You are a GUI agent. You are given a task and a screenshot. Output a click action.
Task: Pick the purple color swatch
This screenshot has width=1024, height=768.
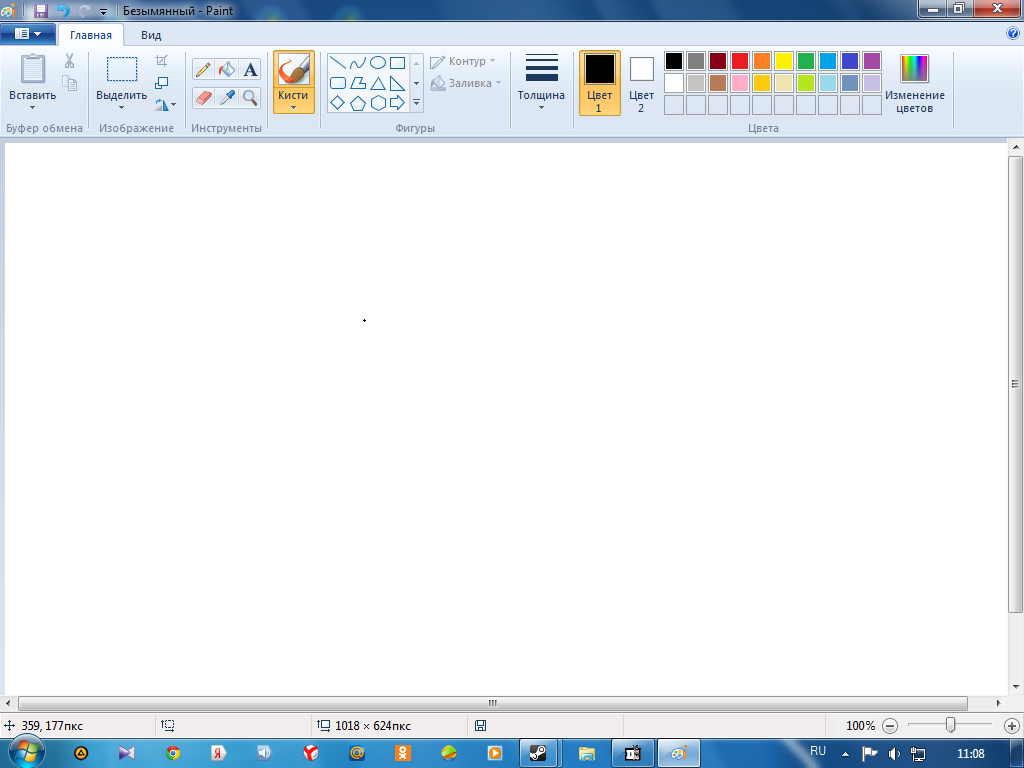pyautogui.click(x=872, y=61)
